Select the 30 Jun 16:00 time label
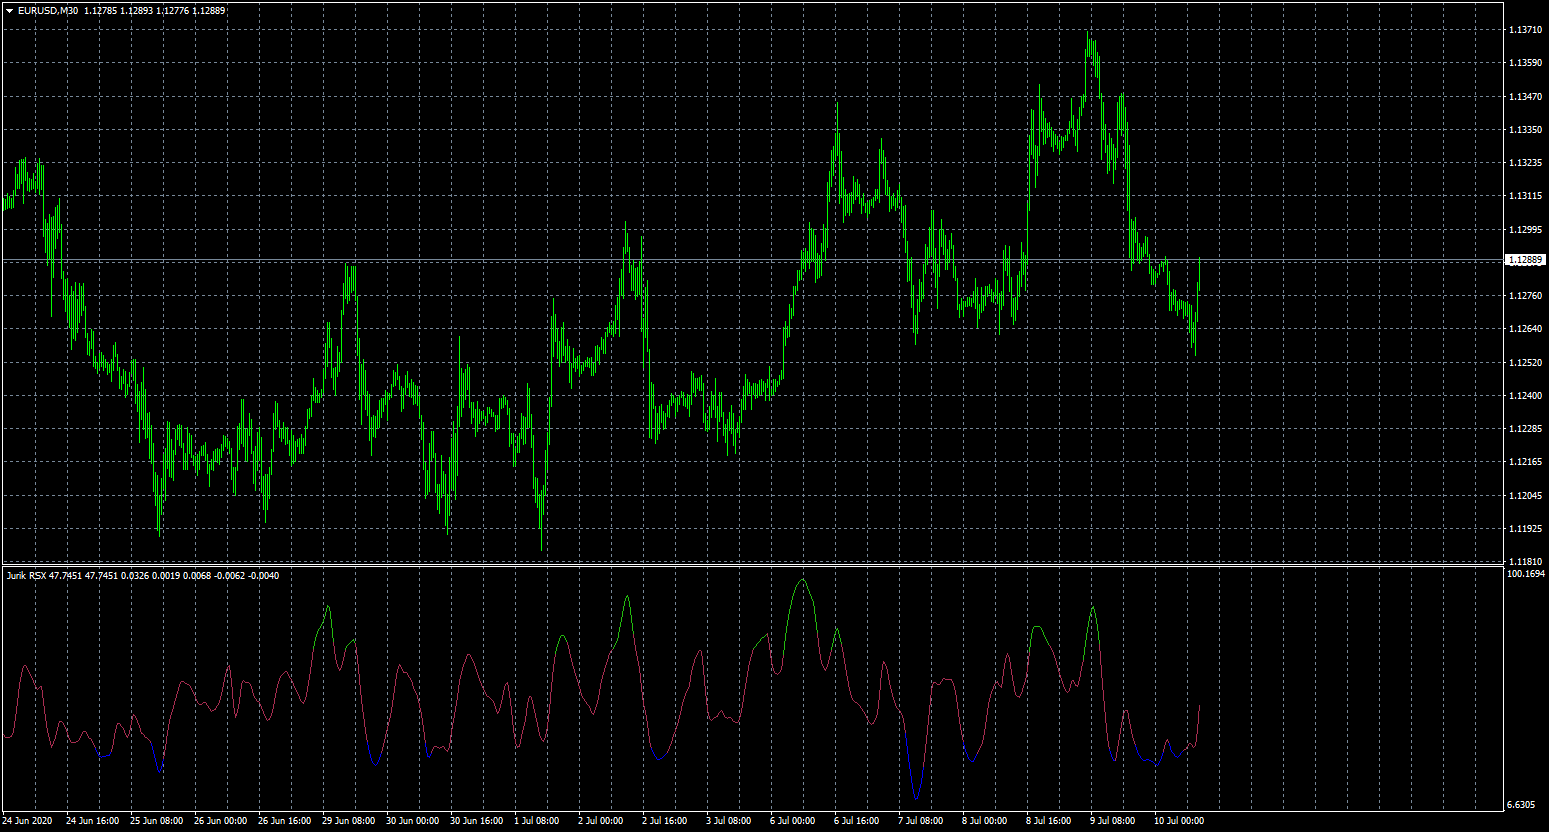1549x832 pixels. point(477,821)
